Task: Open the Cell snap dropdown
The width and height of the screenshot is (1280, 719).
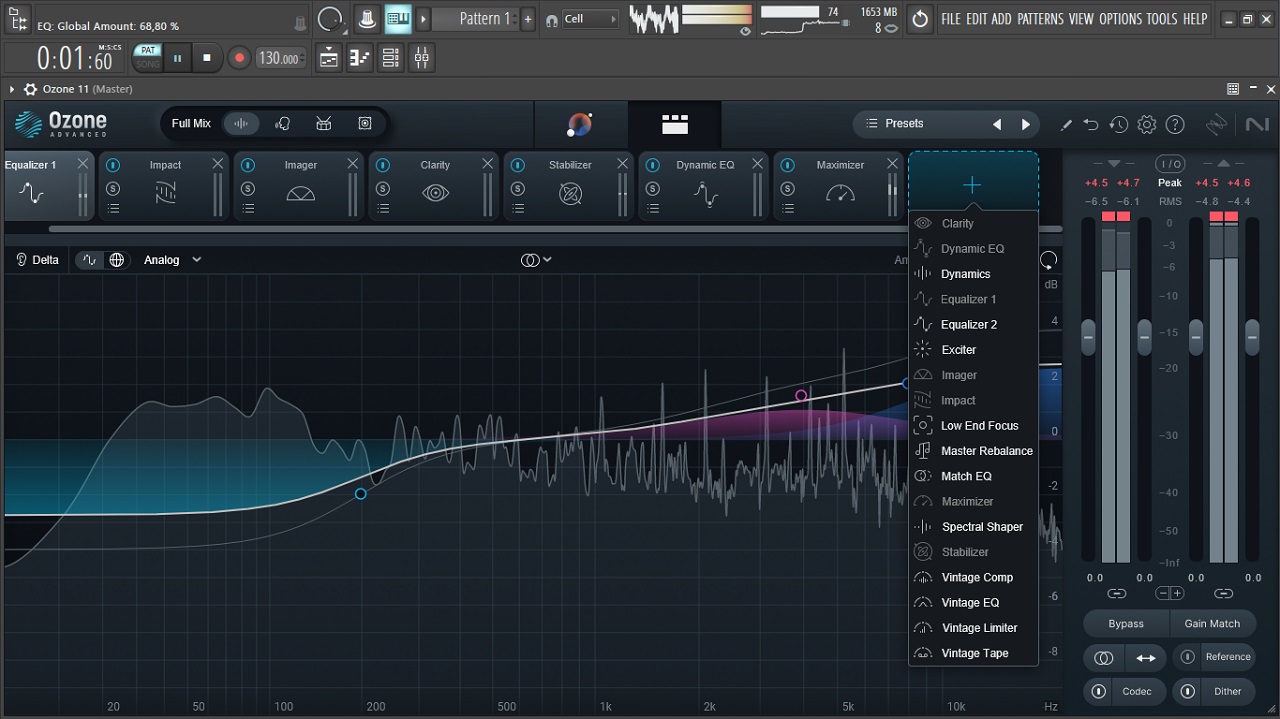Action: click(x=590, y=19)
